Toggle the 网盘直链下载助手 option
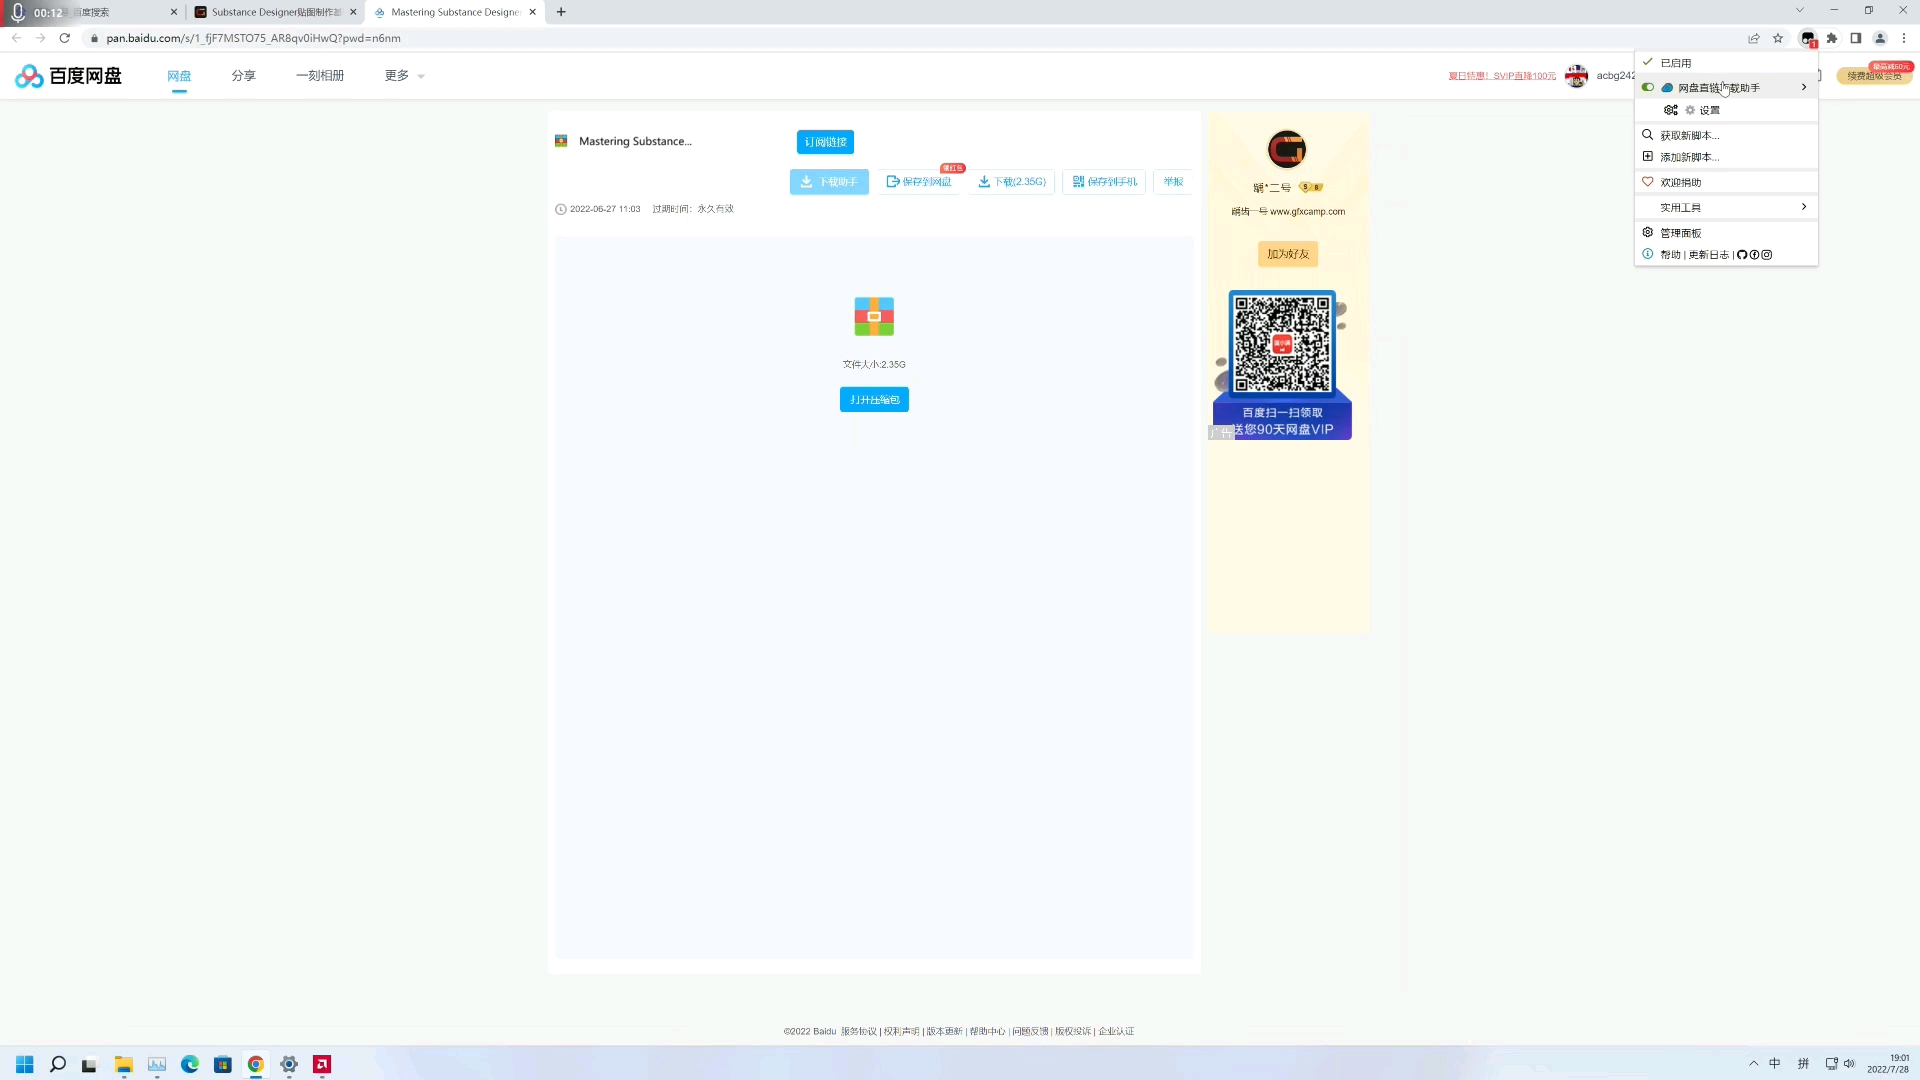 (x=1650, y=88)
